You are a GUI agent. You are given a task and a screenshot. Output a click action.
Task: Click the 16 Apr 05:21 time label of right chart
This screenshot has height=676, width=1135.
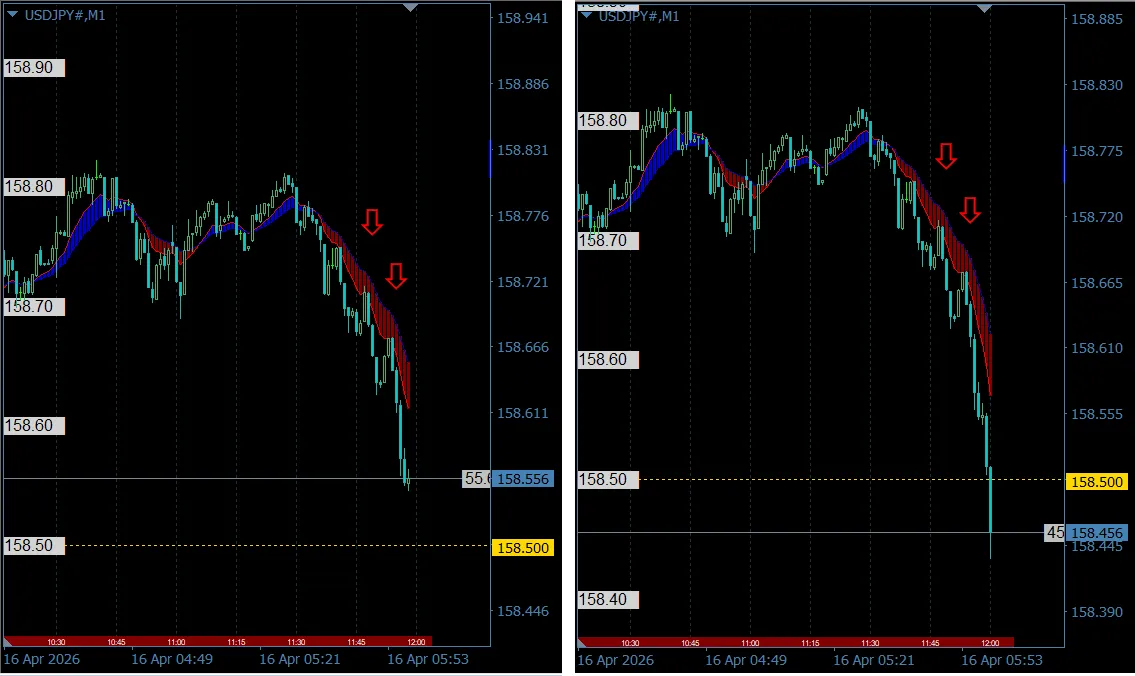click(874, 660)
